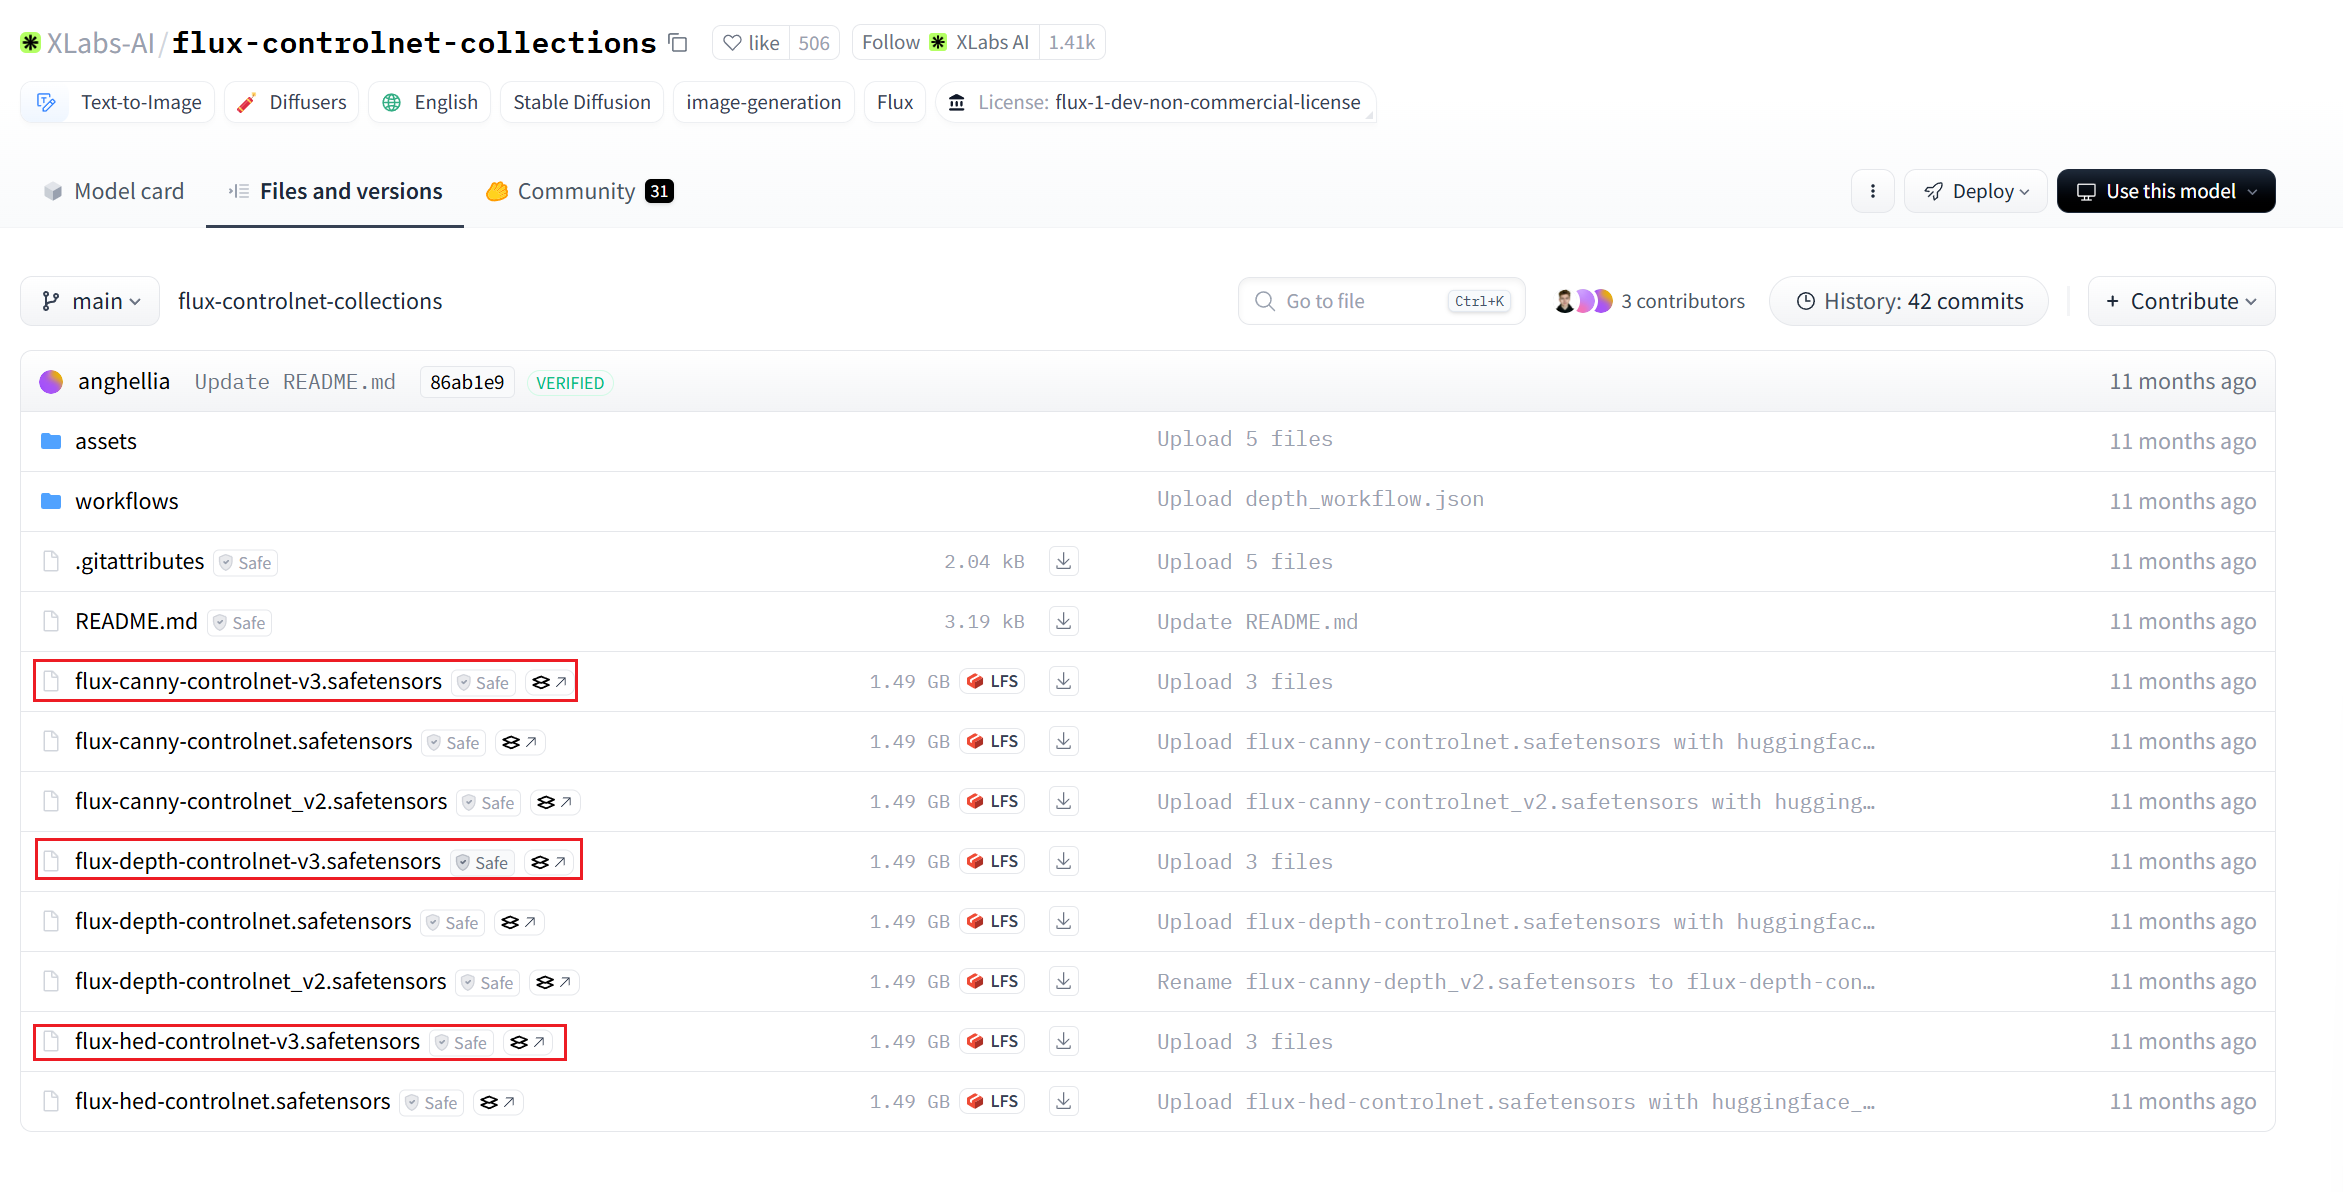Click the Update README.md commit message in header
The height and width of the screenshot is (1192, 2343).
295,382
